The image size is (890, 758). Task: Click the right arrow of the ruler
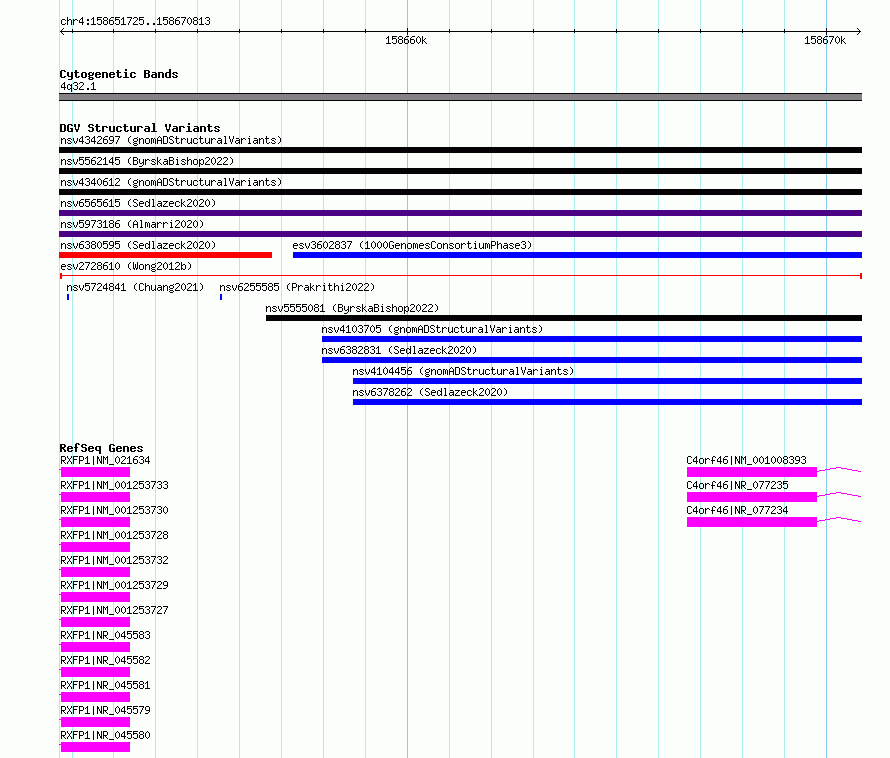[858, 31]
